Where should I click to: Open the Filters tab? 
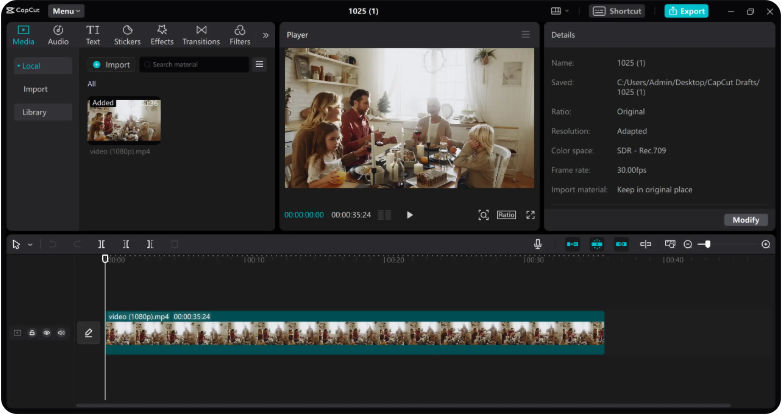coord(240,35)
